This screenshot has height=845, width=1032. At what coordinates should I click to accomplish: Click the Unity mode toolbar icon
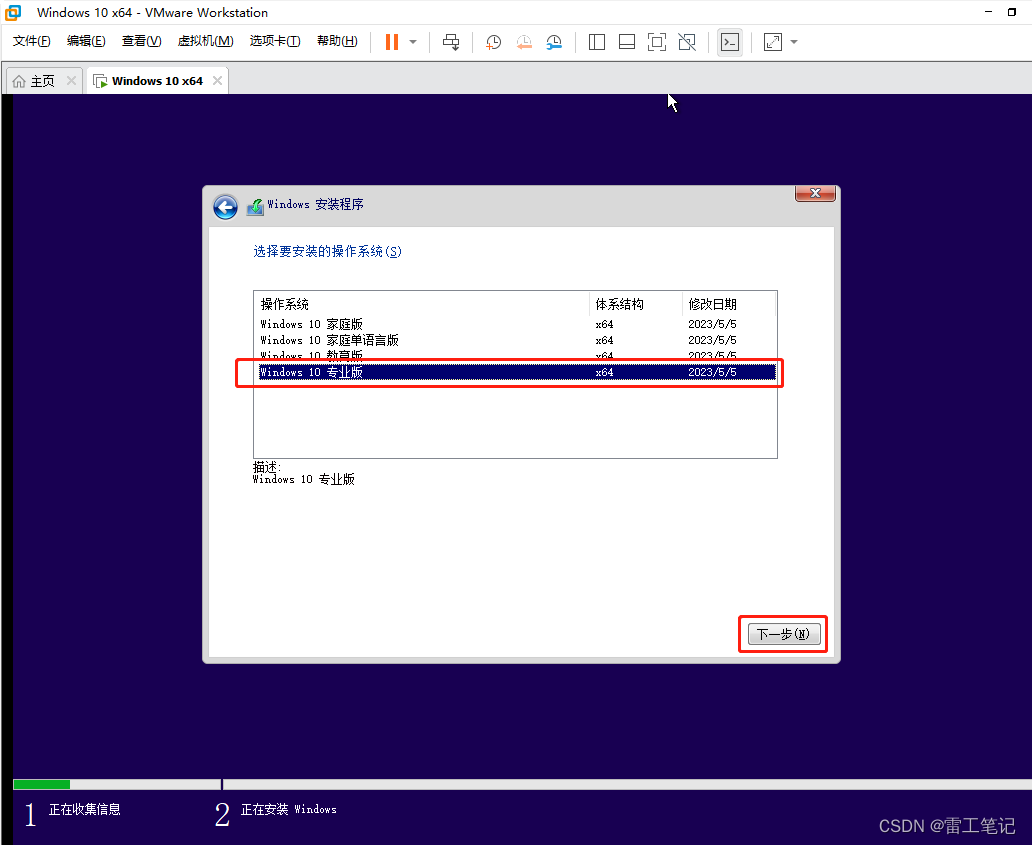click(x=687, y=42)
